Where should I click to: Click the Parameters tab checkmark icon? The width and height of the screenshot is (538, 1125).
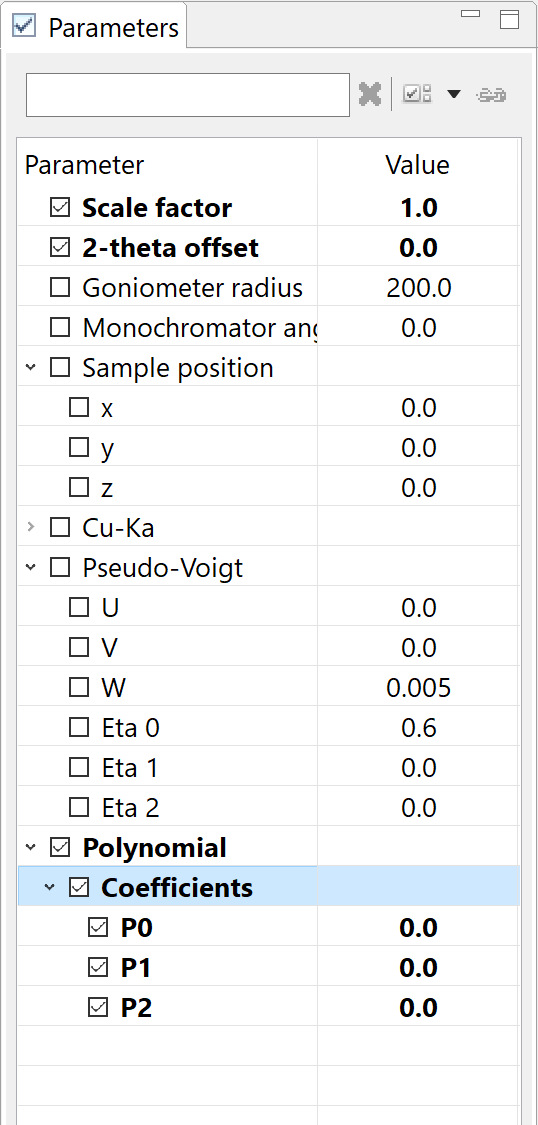tap(24, 25)
